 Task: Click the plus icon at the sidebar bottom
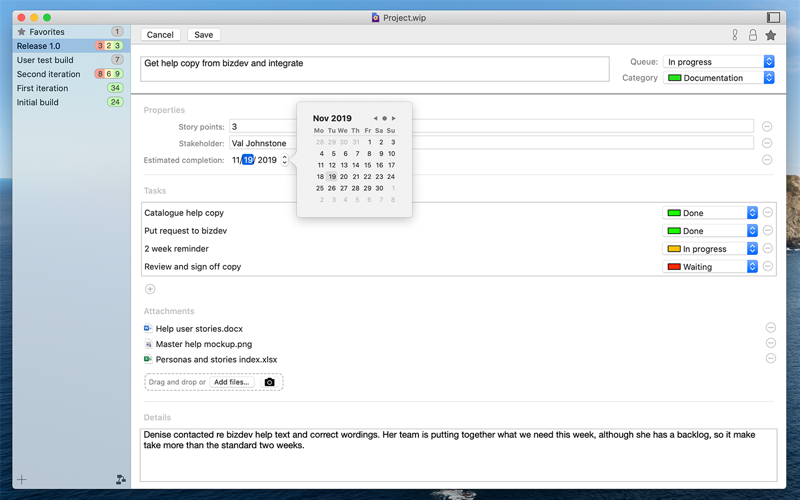pyautogui.click(x=21, y=479)
